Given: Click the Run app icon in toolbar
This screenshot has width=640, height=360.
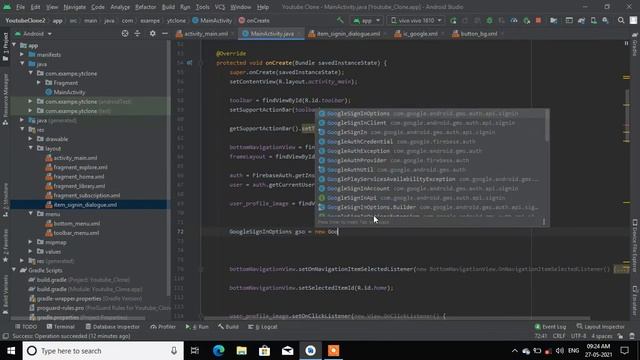Looking at the screenshot, I should (x=453, y=20).
